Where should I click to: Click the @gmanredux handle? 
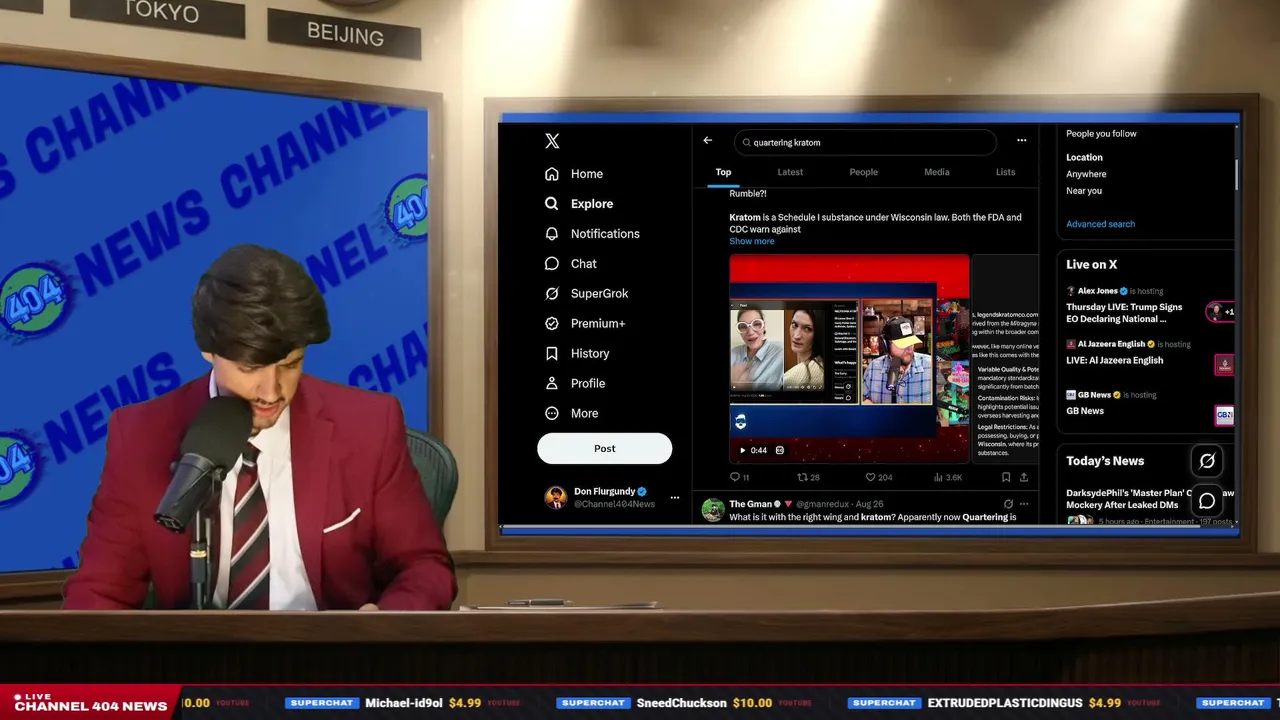click(x=824, y=504)
